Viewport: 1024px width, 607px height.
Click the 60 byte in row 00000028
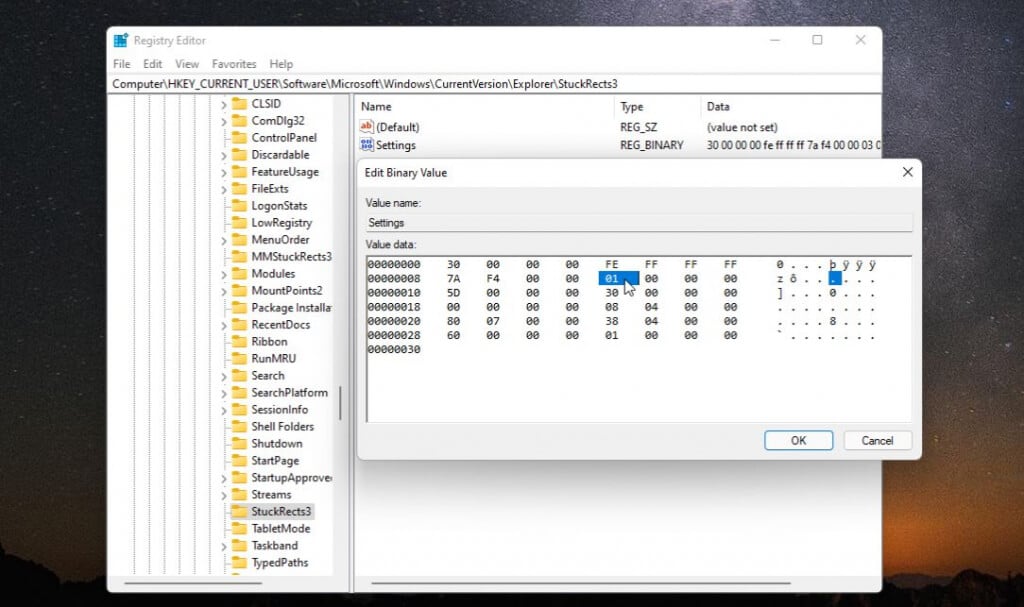(453, 335)
